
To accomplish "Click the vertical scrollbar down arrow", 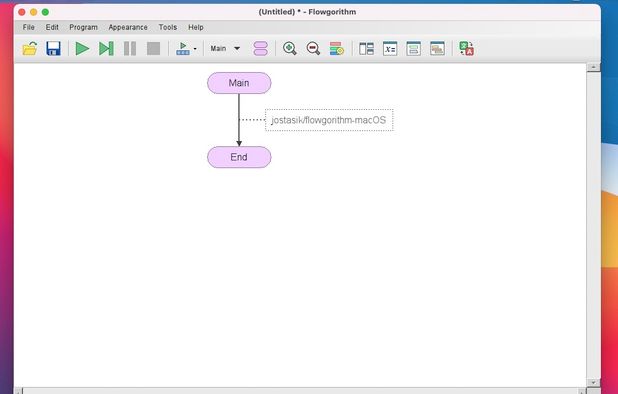I will coord(593,382).
